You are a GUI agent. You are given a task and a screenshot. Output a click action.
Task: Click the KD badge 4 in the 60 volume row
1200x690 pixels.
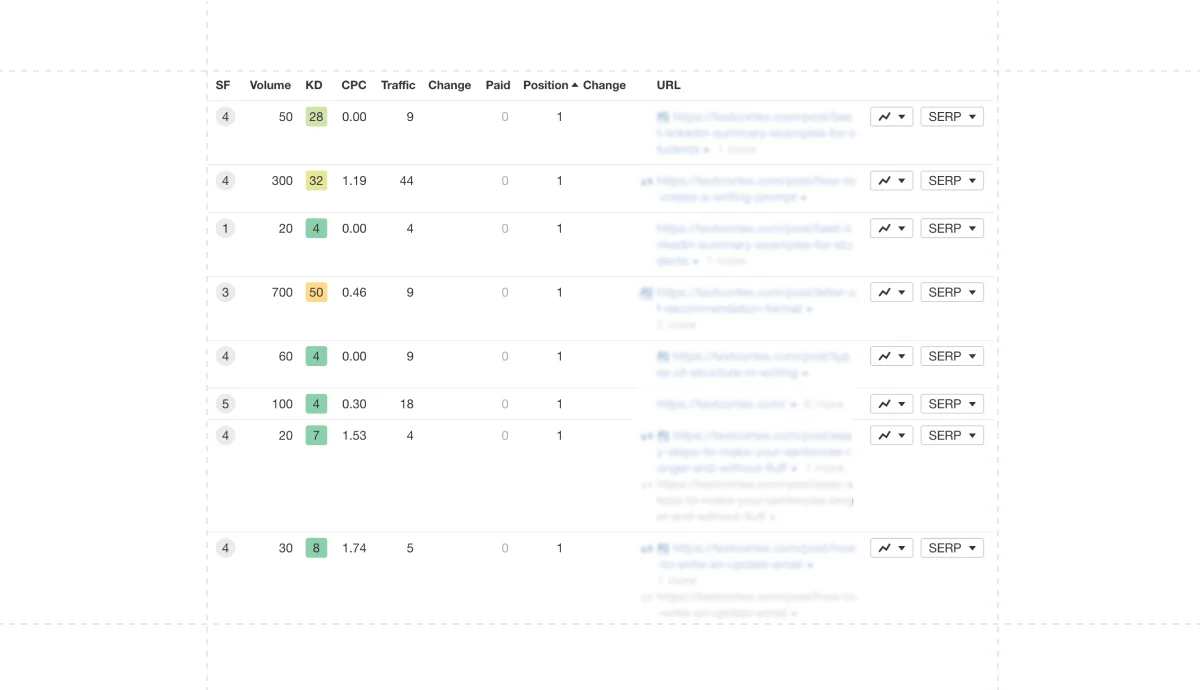point(316,356)
